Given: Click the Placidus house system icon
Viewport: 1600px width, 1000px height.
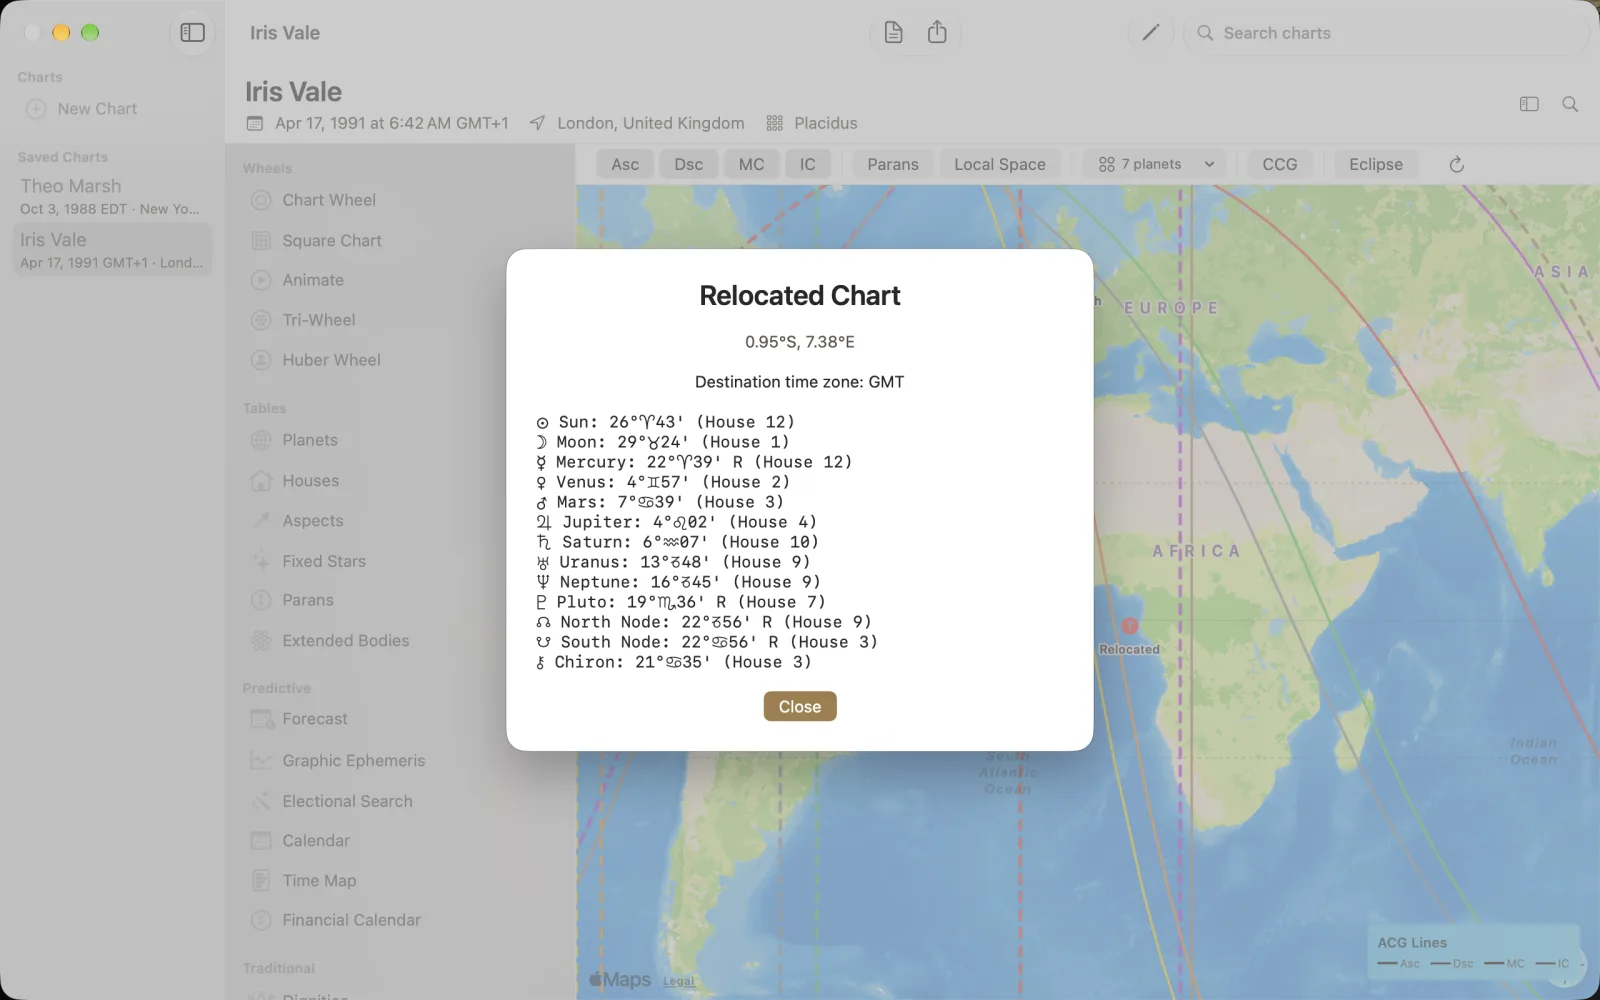Looking at the screenshot, I should point(775,123).
